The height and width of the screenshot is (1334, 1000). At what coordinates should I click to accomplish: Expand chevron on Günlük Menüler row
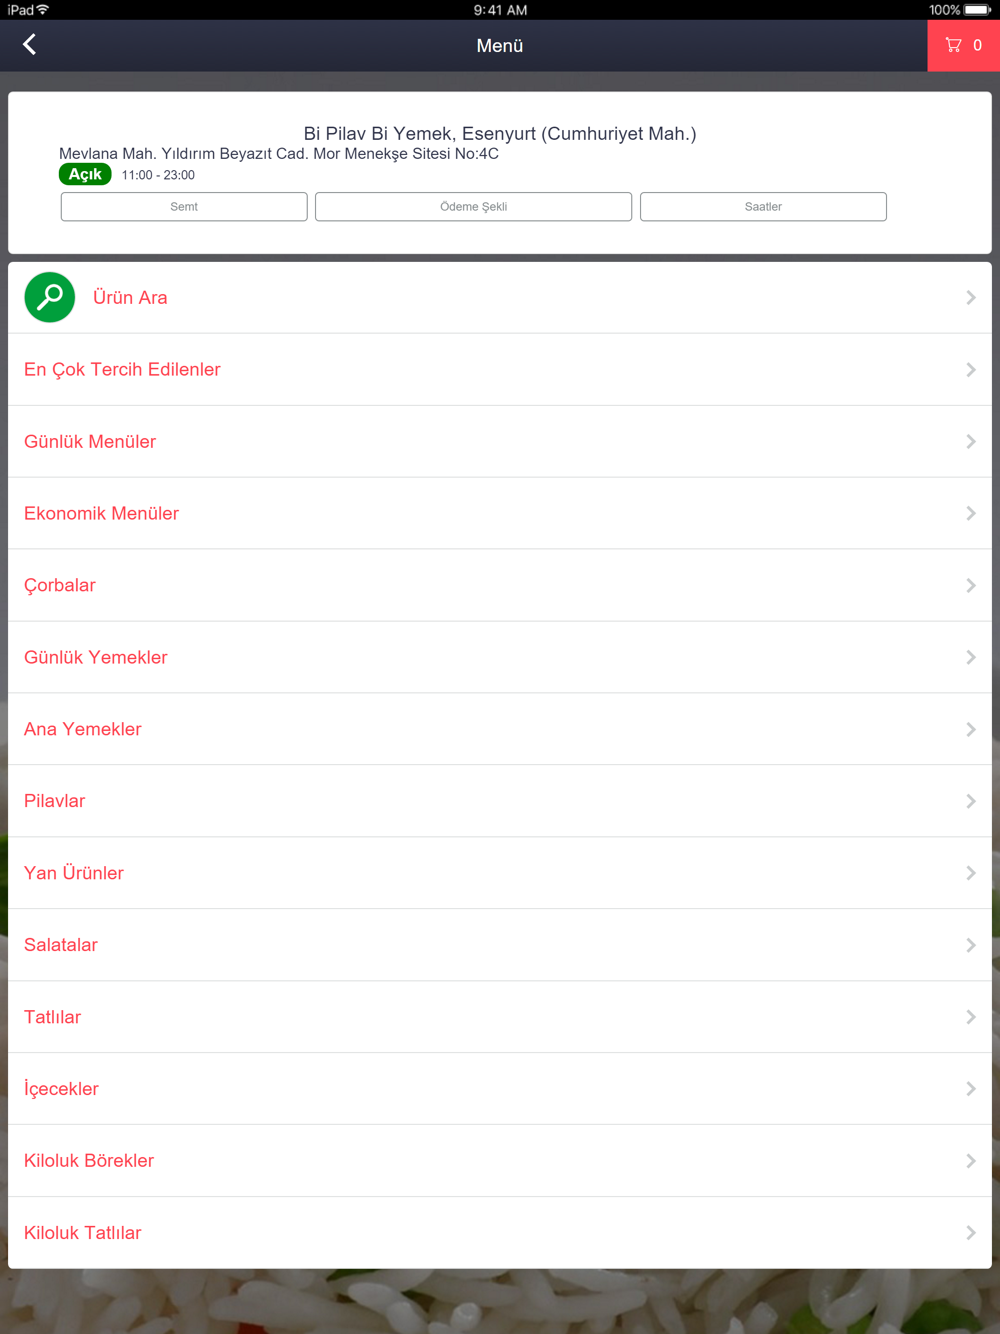[x=970, y=442]
